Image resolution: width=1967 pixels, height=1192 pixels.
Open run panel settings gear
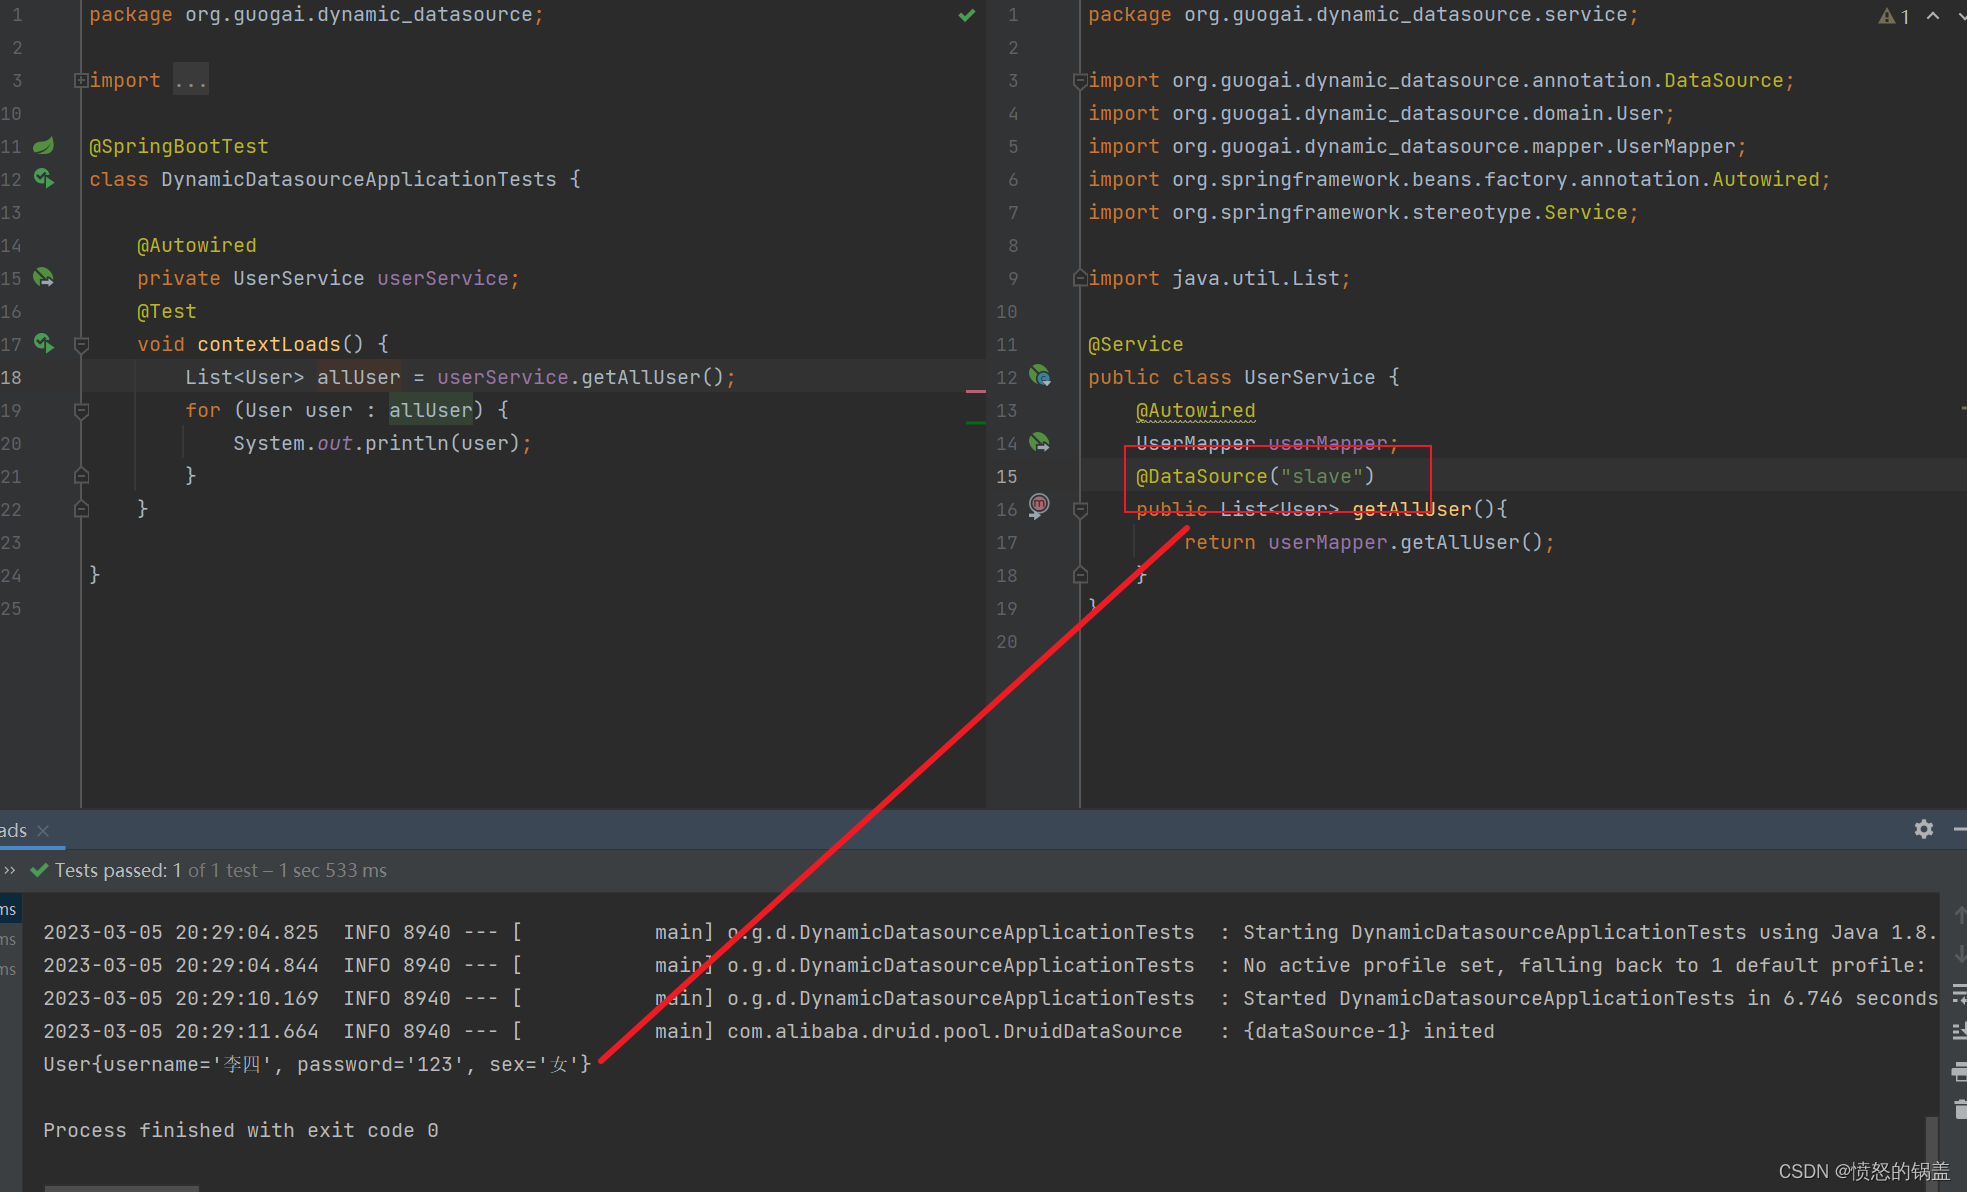(x=1923, y=829)
